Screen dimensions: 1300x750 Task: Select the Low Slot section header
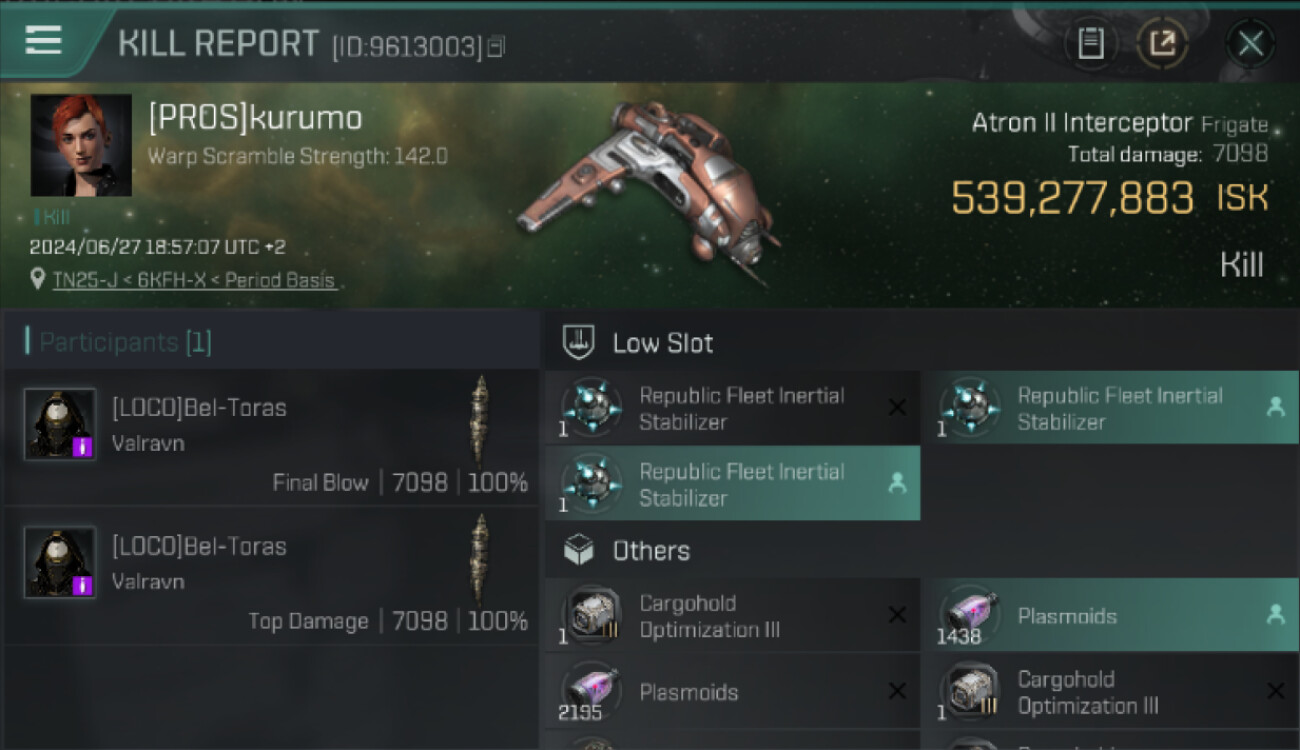[663, 343]
